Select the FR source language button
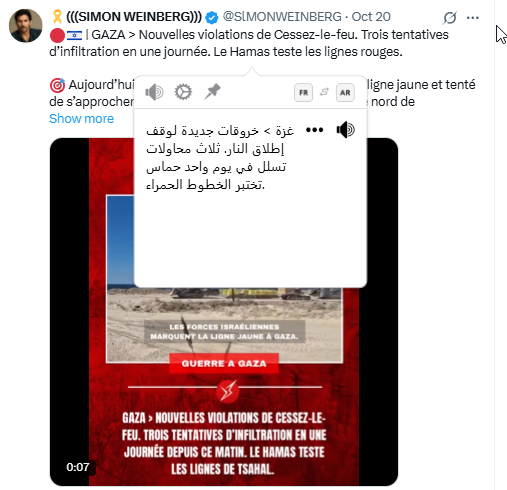 (303, 93)
